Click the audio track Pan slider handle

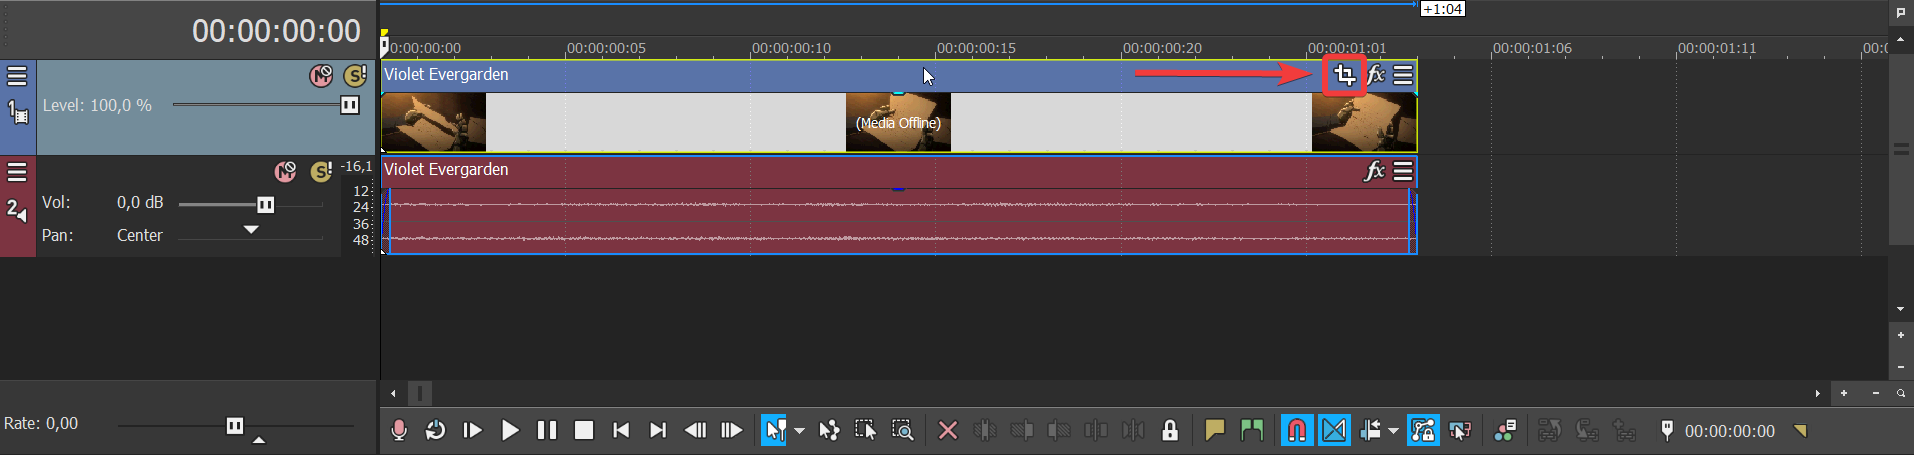click(x=251, y=230)
